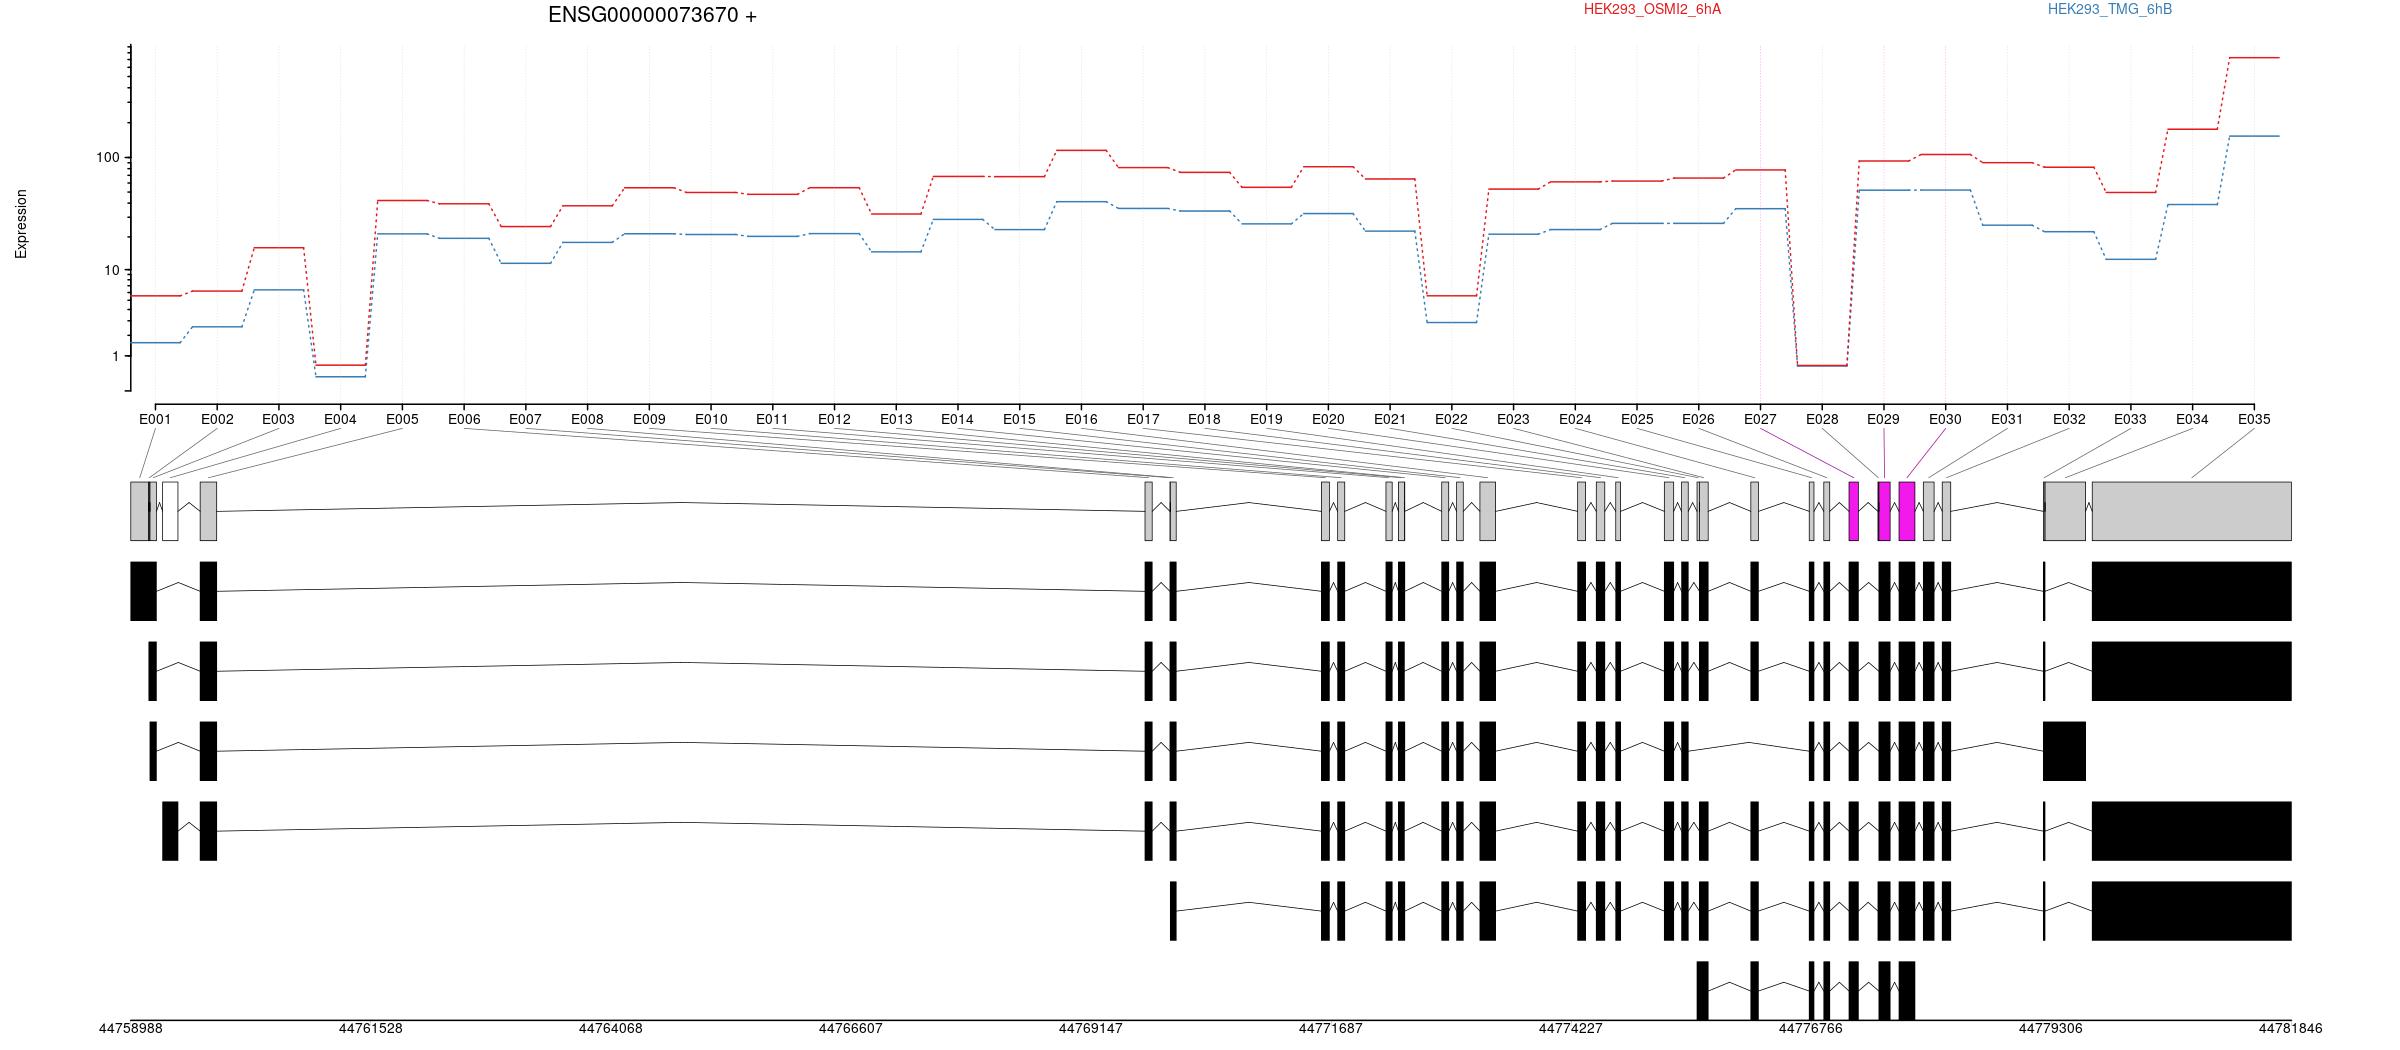Click y-axis tick value 10
Screen dimensions: 2400x1050
click(x=112, y=270)
